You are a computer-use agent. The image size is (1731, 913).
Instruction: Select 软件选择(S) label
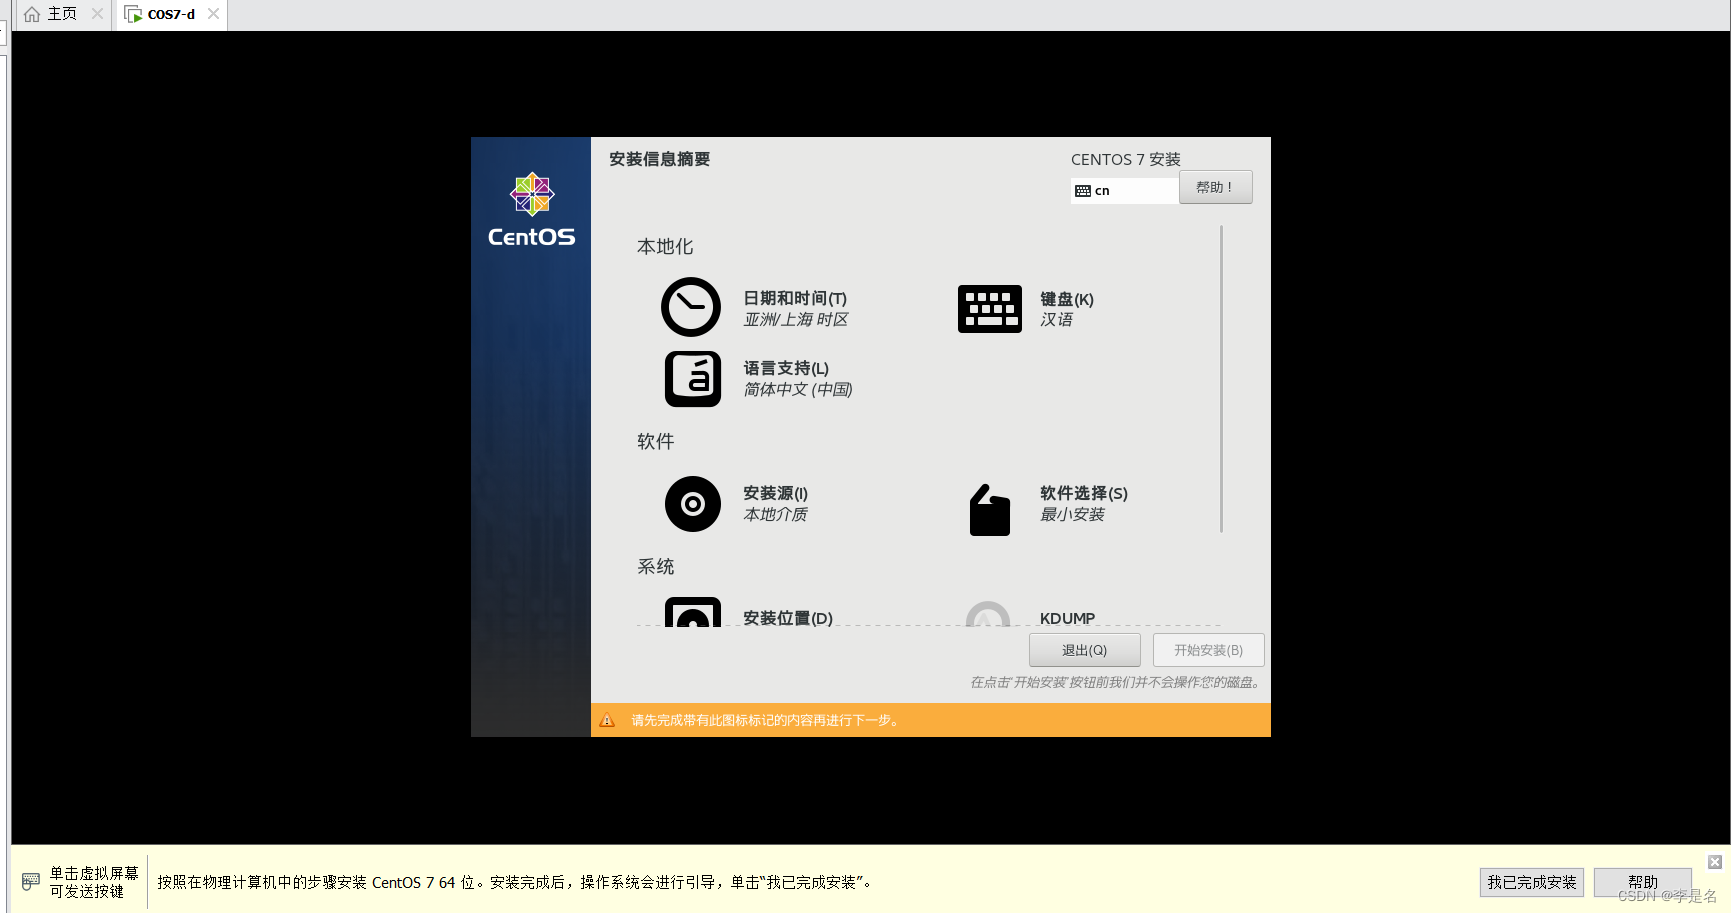coord(1084,493)
